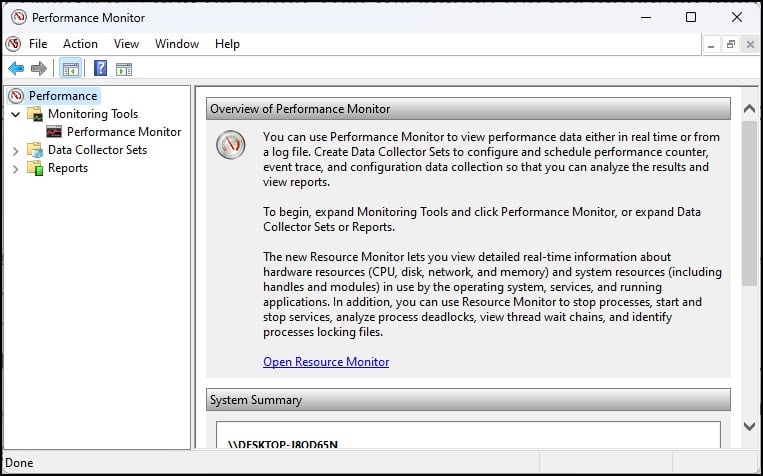Click the Back arrow toolbar icon

16,68
